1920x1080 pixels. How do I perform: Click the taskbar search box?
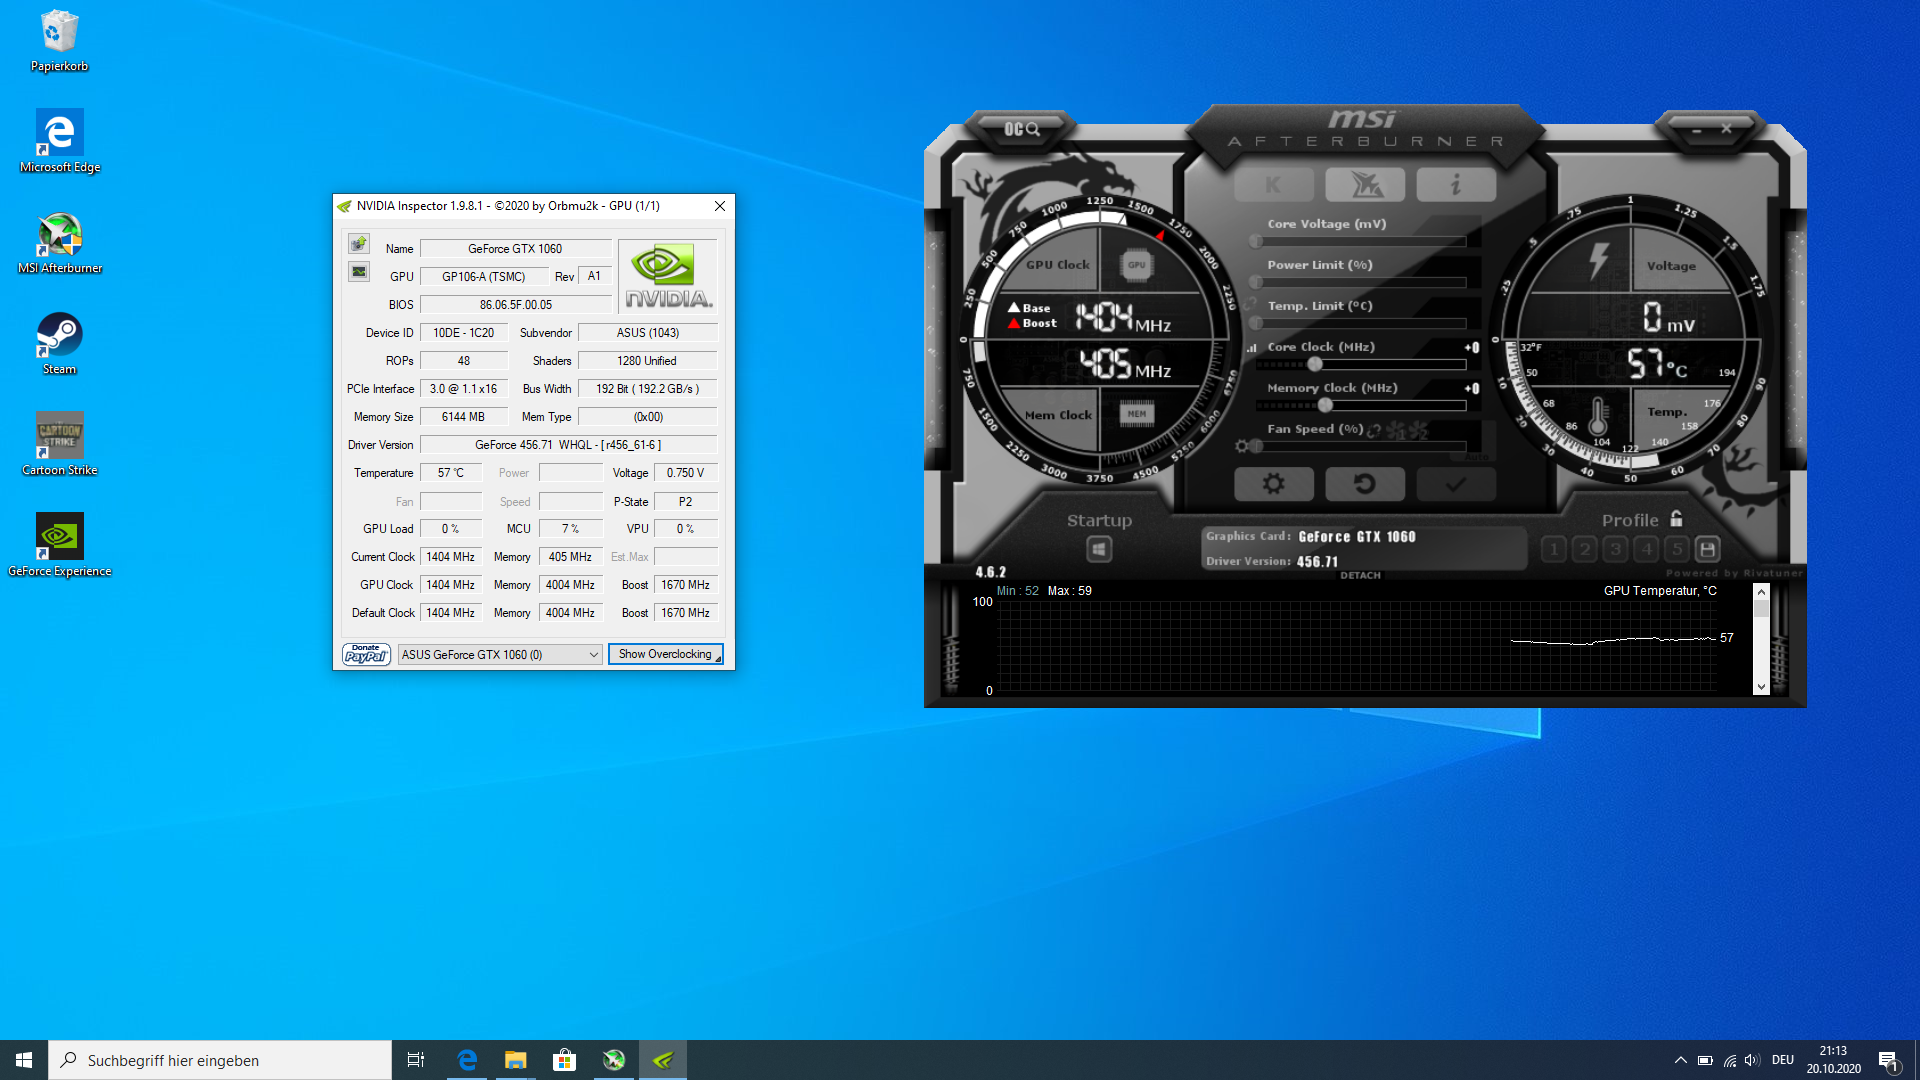pyautogui.click(x=220, y=1060)
